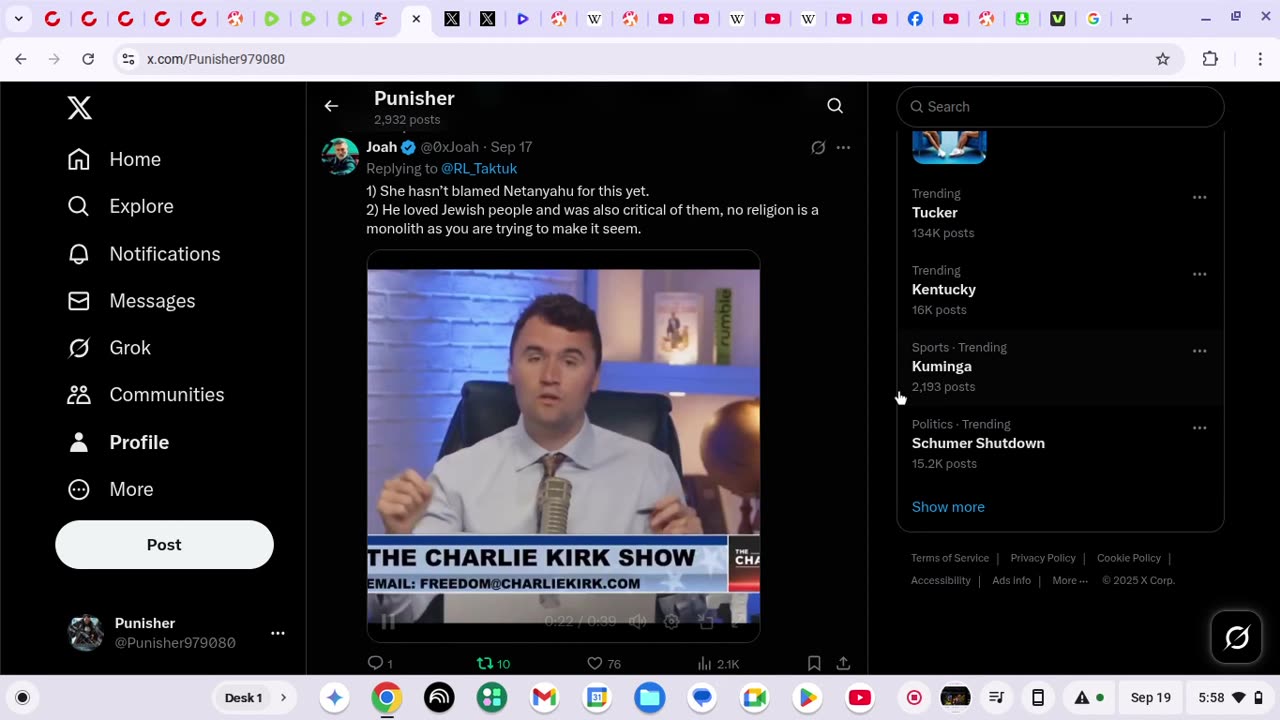Screen dimensions: 1280x720
Task: Open the floating Grok button
Action: 1237,637
